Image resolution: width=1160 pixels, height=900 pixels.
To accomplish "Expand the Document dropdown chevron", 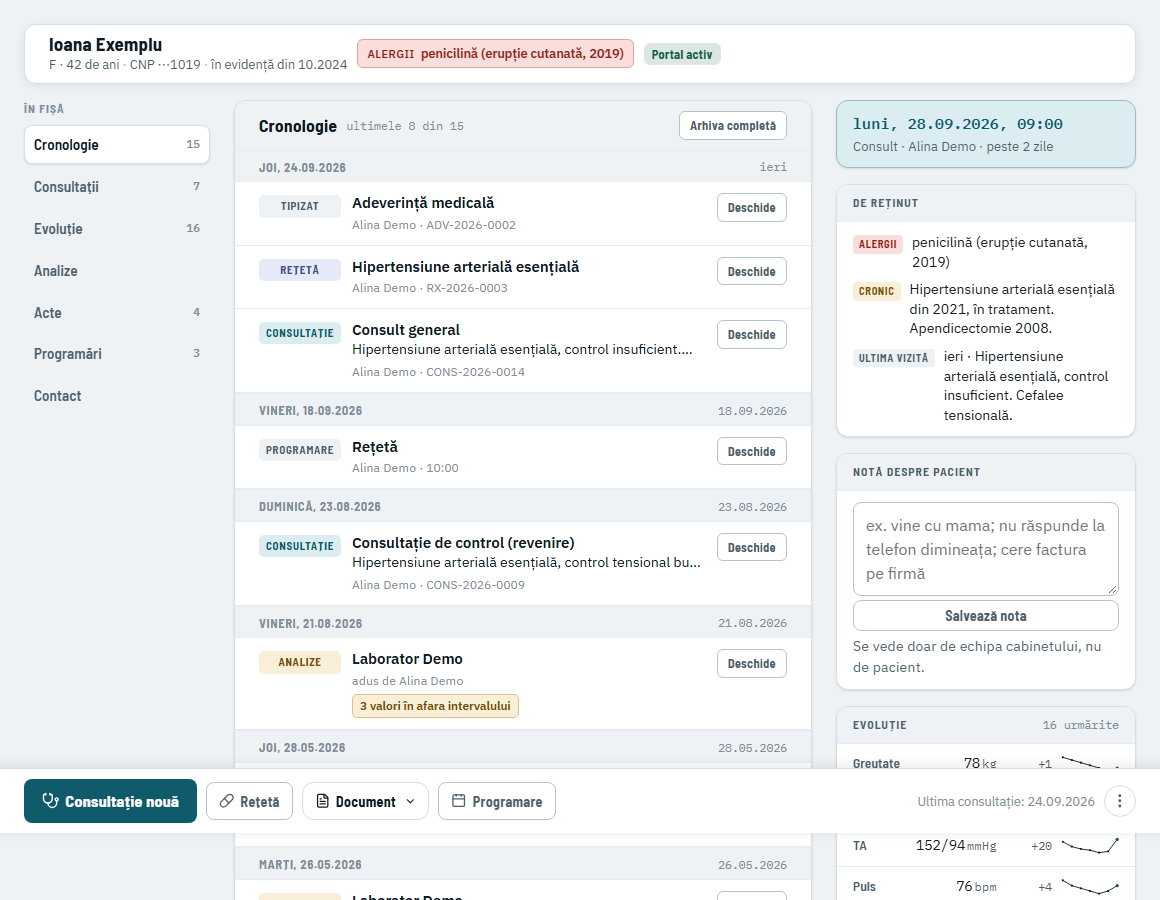I will pyautogui.click(x=411, y=801).
